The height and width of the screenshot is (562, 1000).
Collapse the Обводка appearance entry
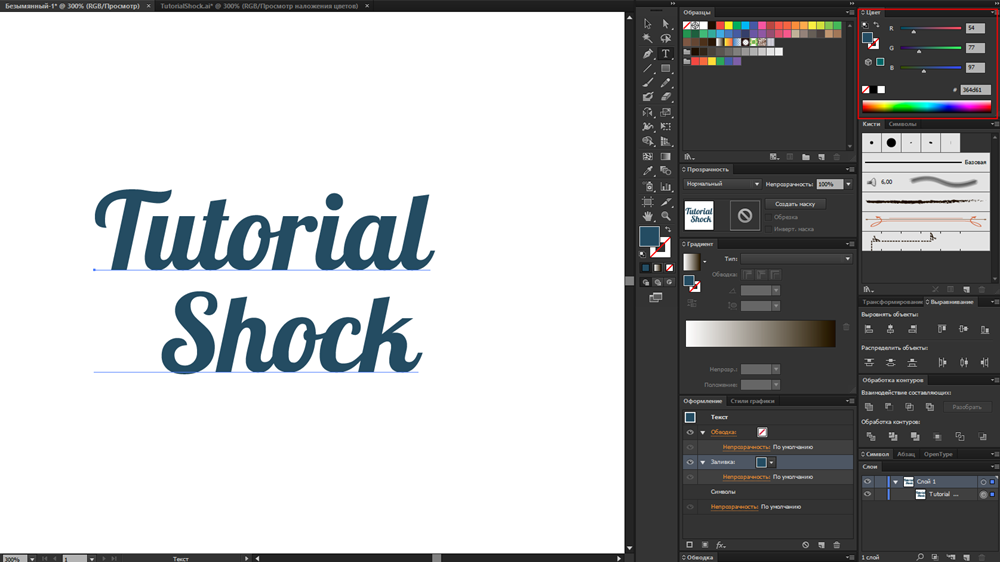point(703,433)
